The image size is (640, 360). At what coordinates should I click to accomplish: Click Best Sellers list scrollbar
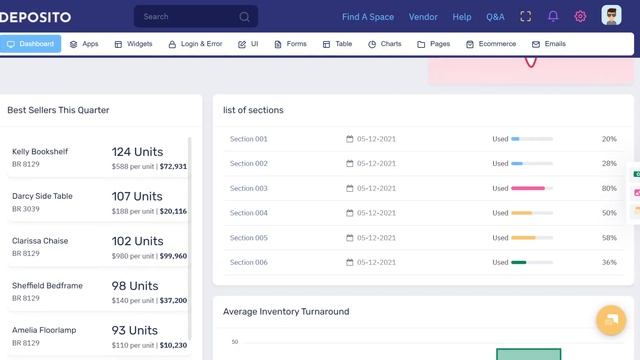point(189,239)
